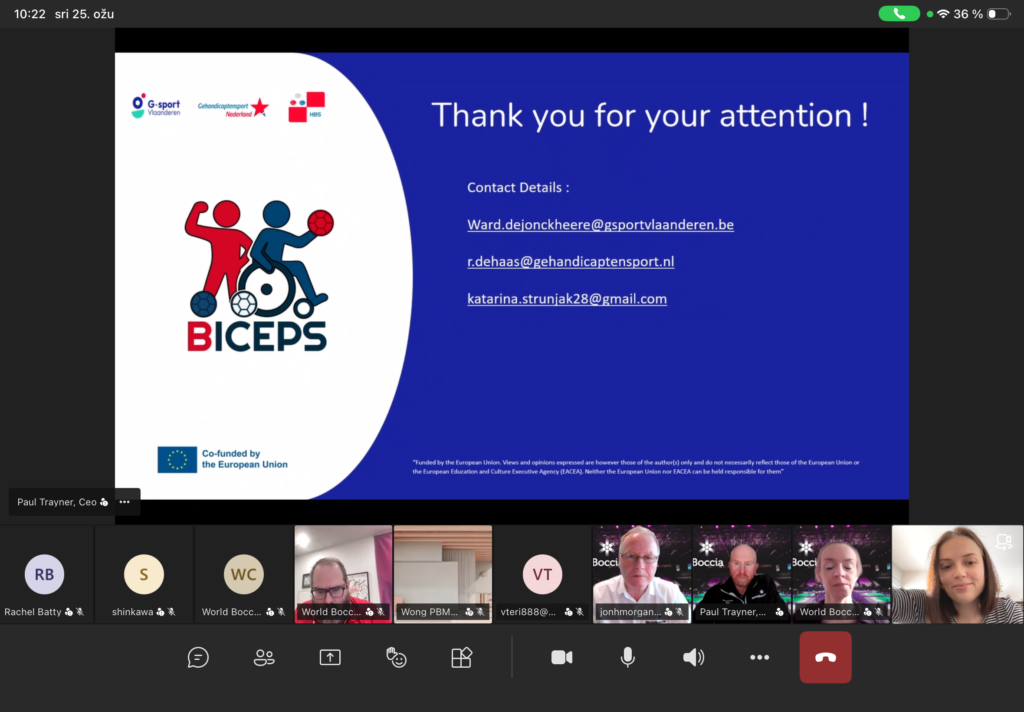
Task: Tap the share content icon
Action: [330, 657]
